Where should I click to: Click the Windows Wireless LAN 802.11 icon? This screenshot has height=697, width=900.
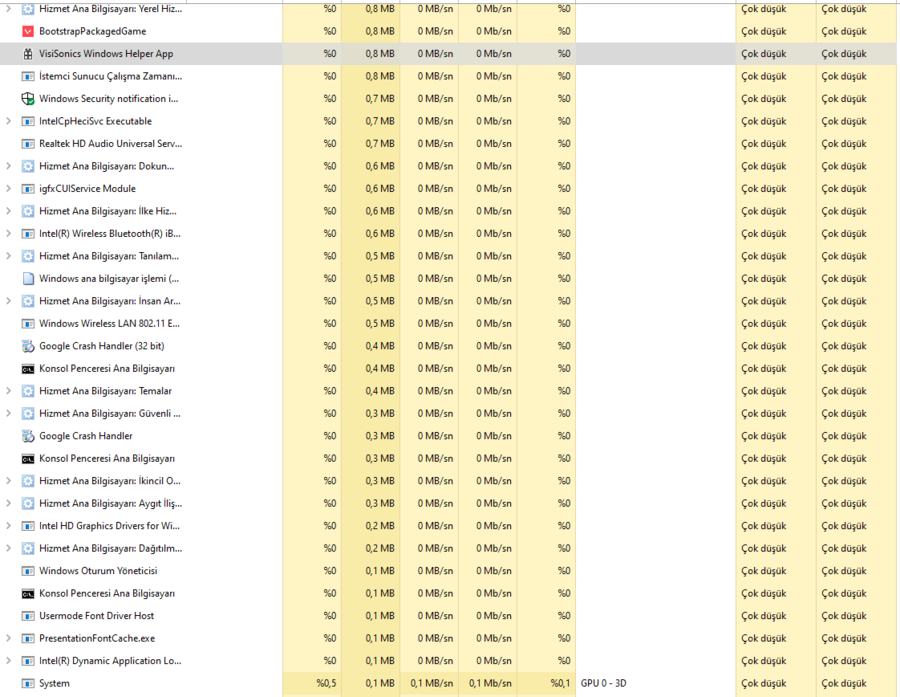coord(28,324)
